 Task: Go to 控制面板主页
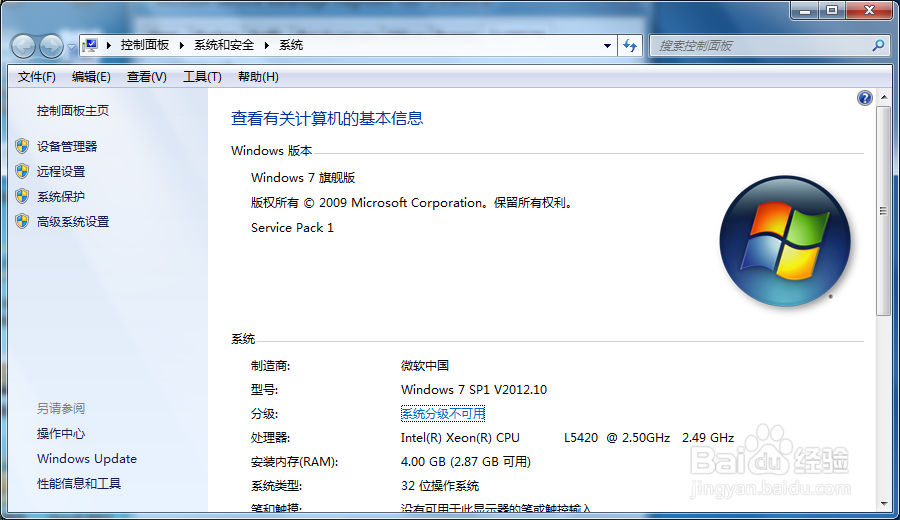coord(73,111)
